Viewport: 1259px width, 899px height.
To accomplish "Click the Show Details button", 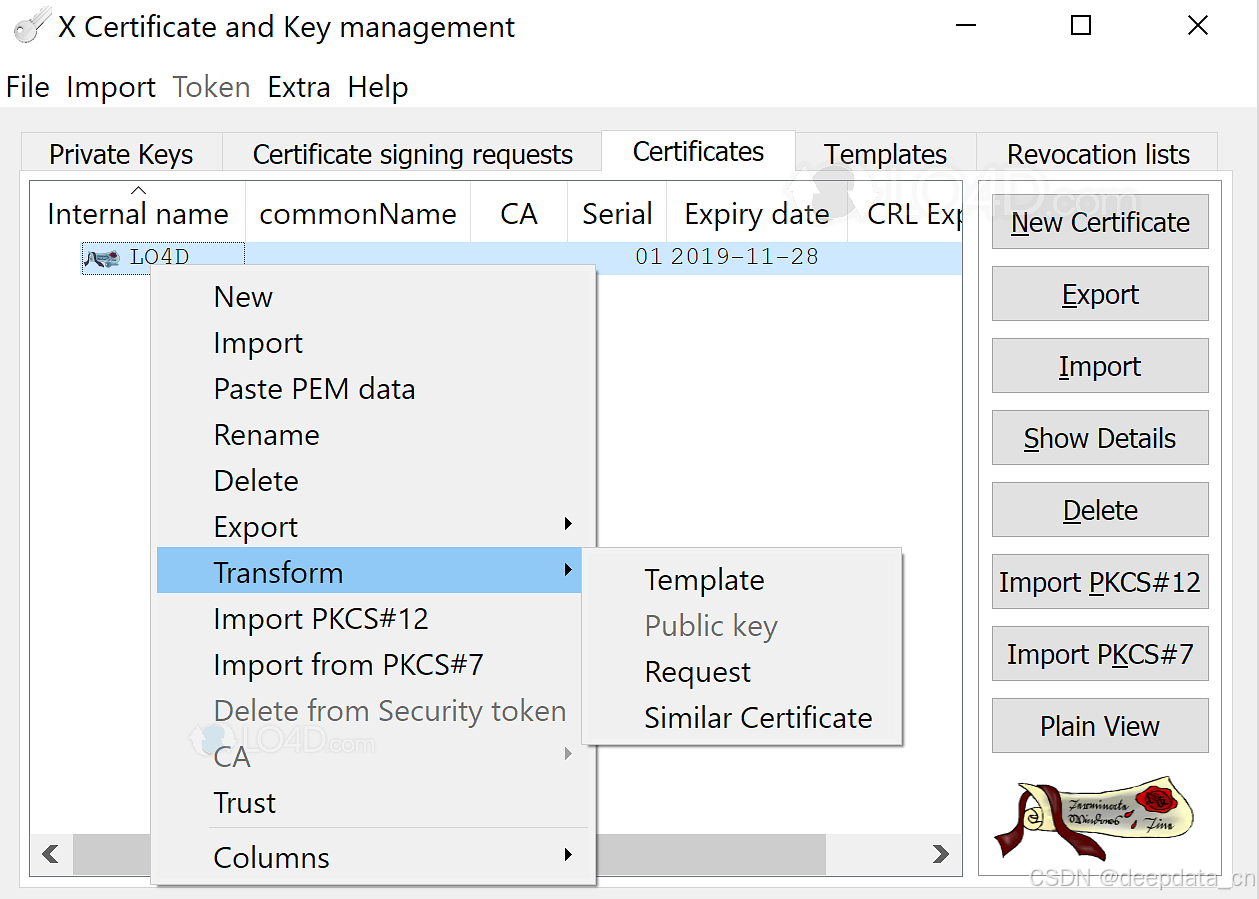I will (x=1100, y=438).
